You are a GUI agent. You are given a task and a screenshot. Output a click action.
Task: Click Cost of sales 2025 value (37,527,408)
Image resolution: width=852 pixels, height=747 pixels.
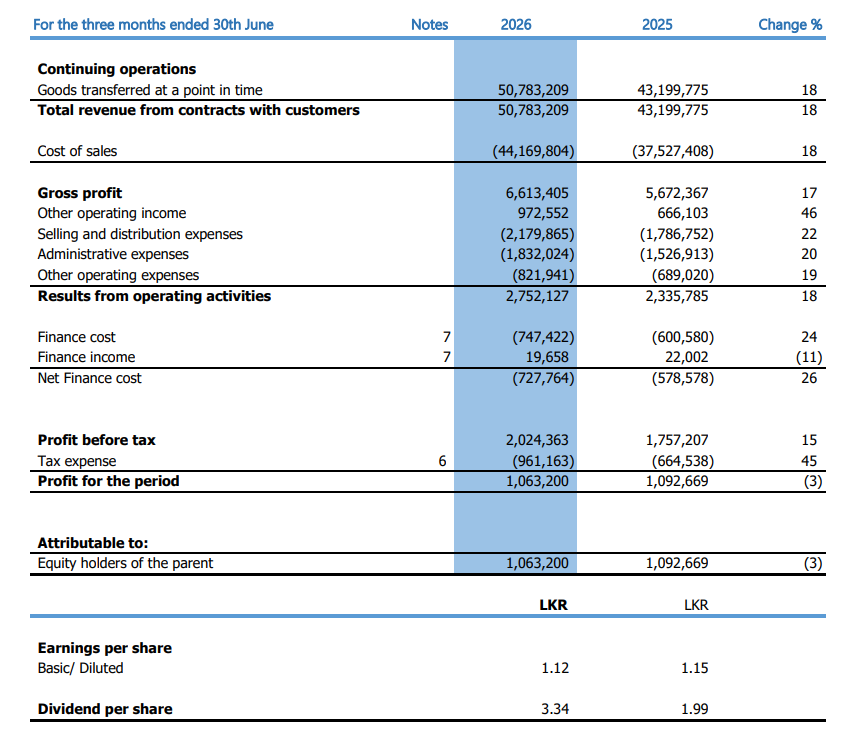pos(673,151)
